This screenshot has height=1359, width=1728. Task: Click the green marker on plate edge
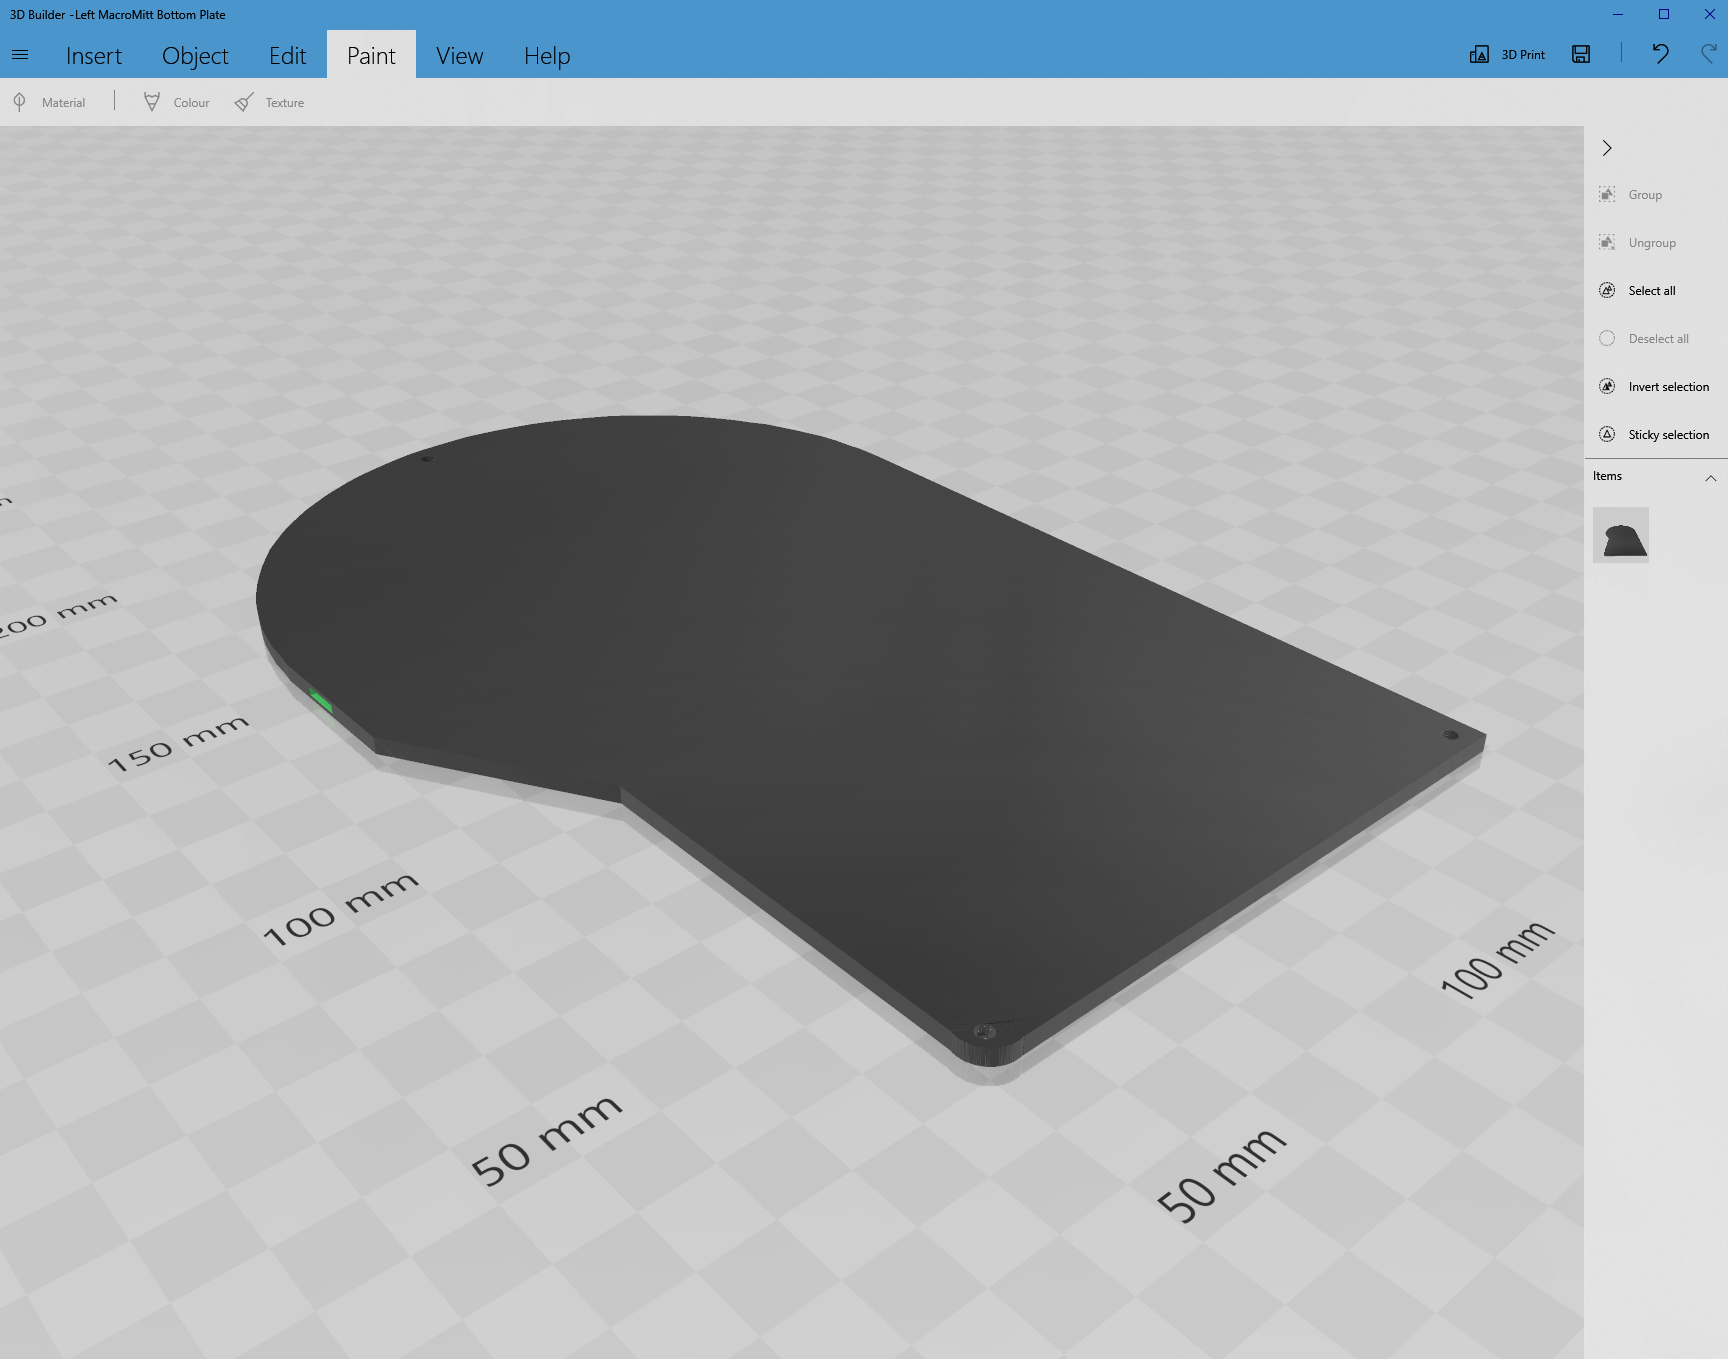click(x=321, y=701)
